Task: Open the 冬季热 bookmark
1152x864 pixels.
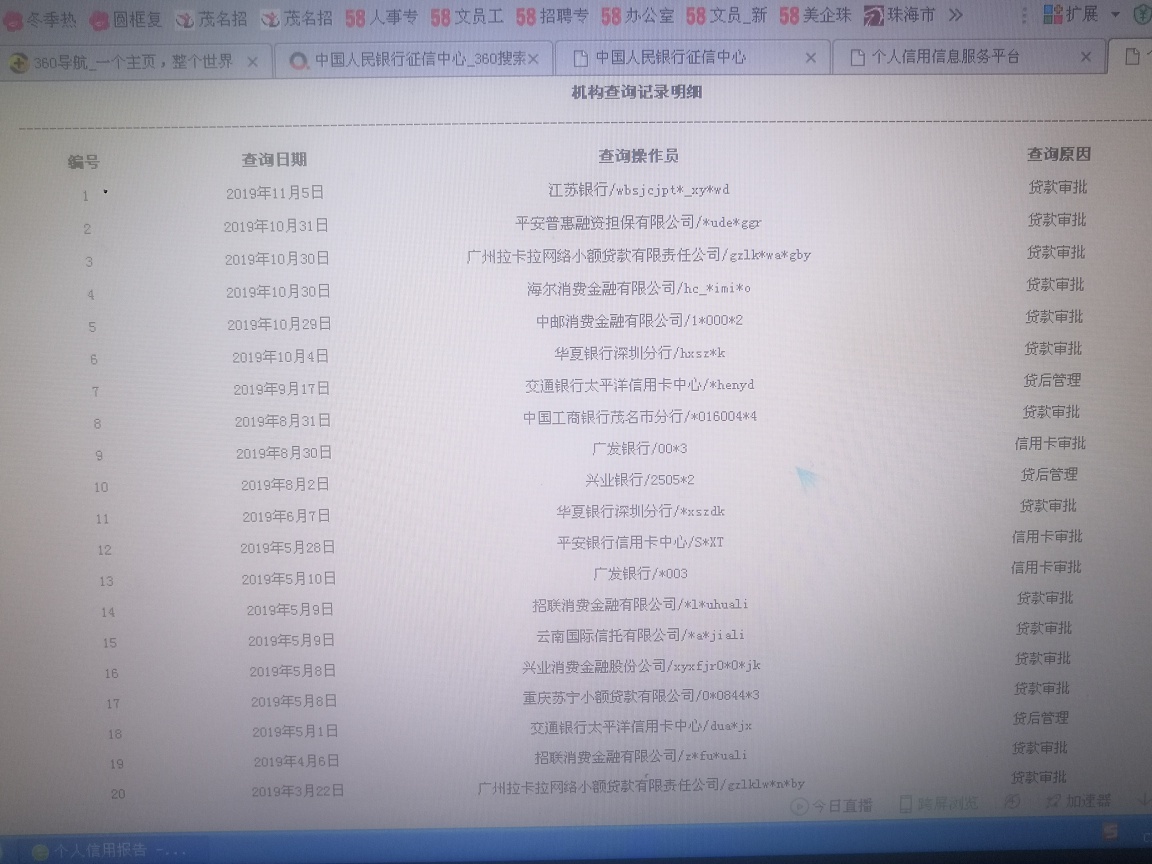Action: pos(40,19)
